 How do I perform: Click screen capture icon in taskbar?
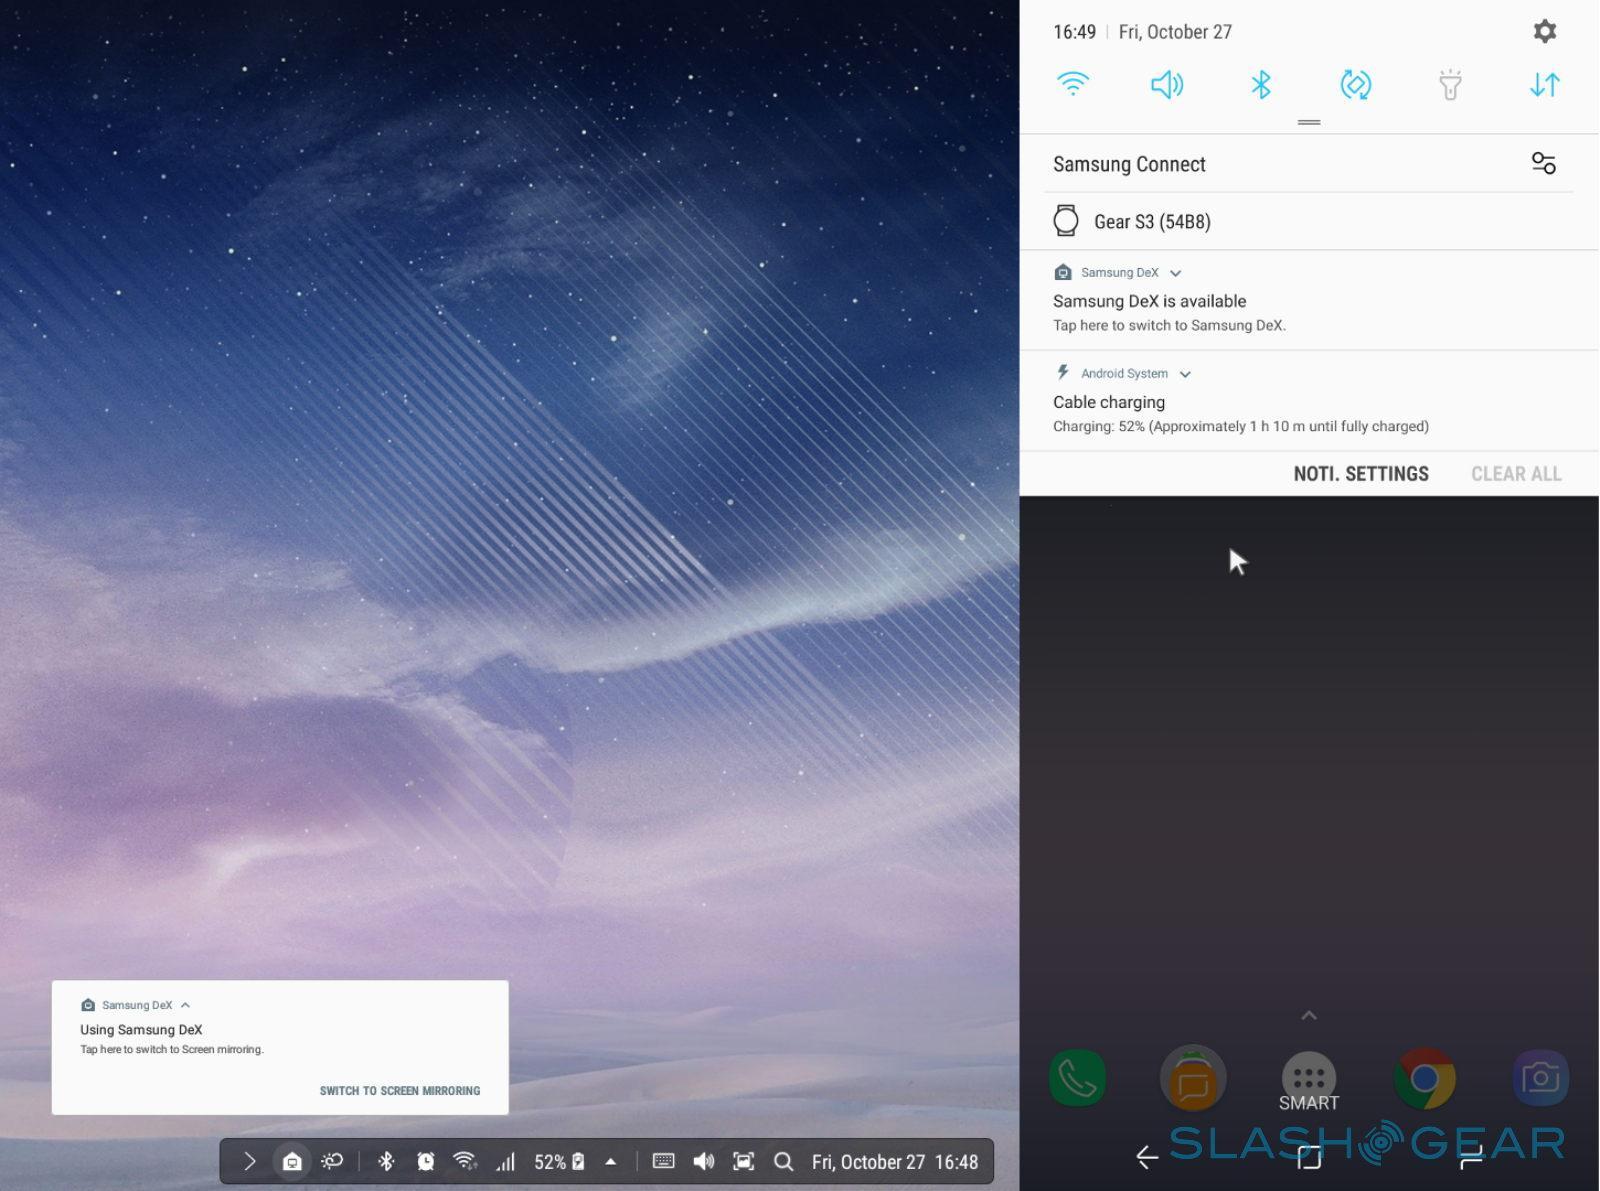pyautogui.click(x=743, y=1161)
